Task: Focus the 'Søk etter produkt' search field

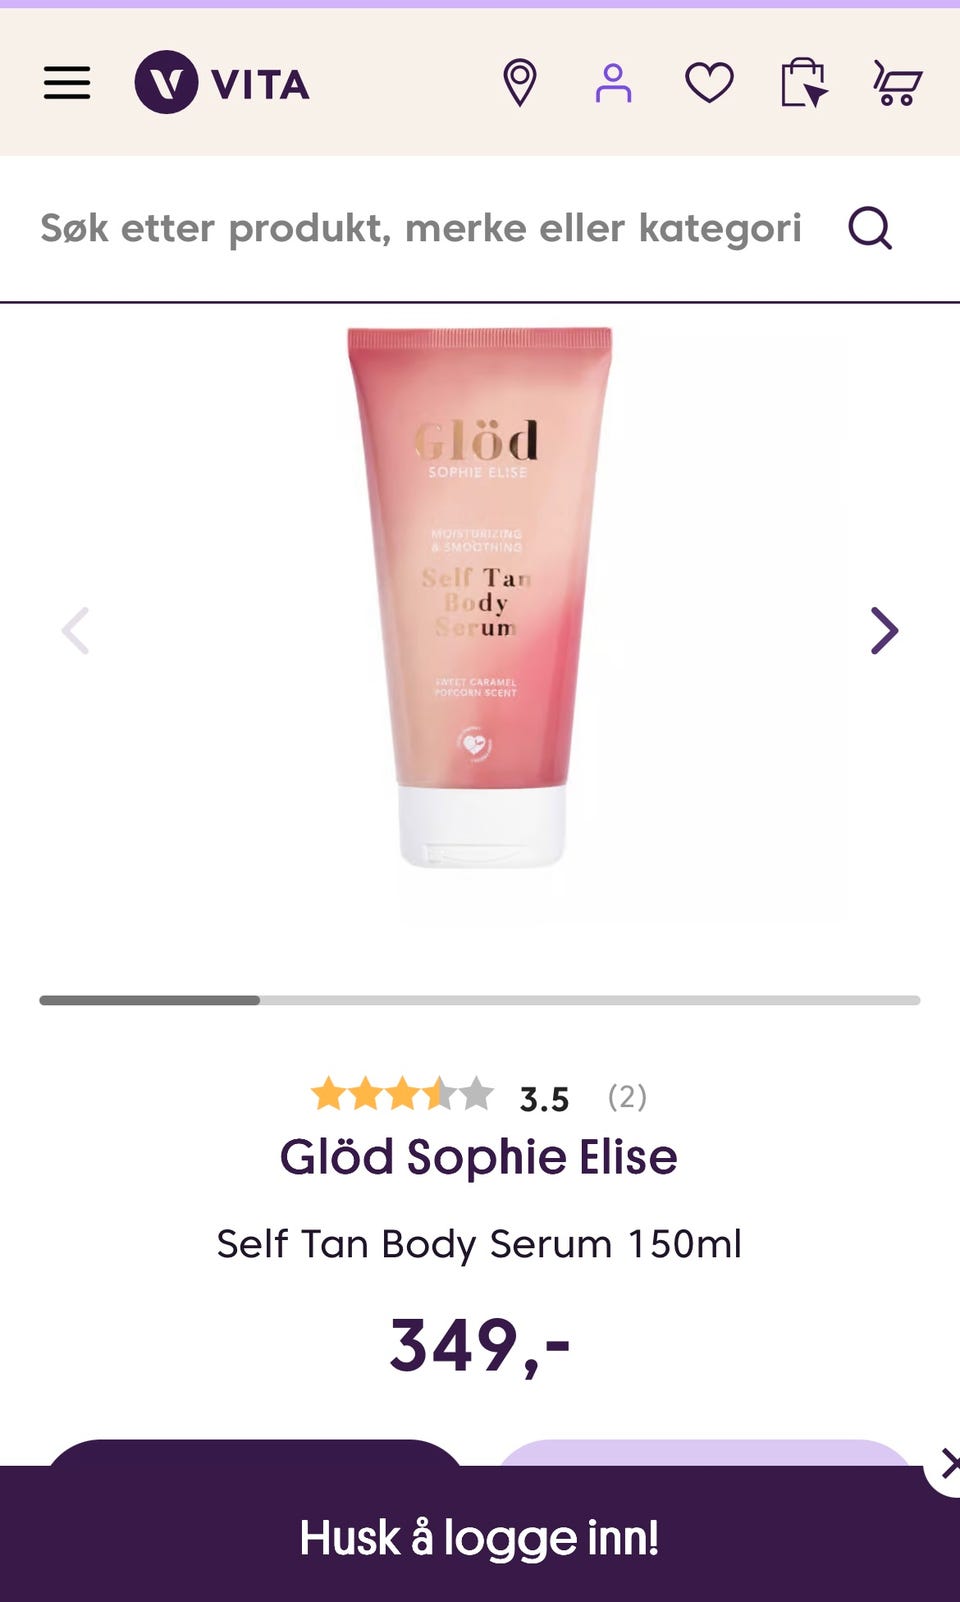Action: pyautogui.click(x=420, y=228)
